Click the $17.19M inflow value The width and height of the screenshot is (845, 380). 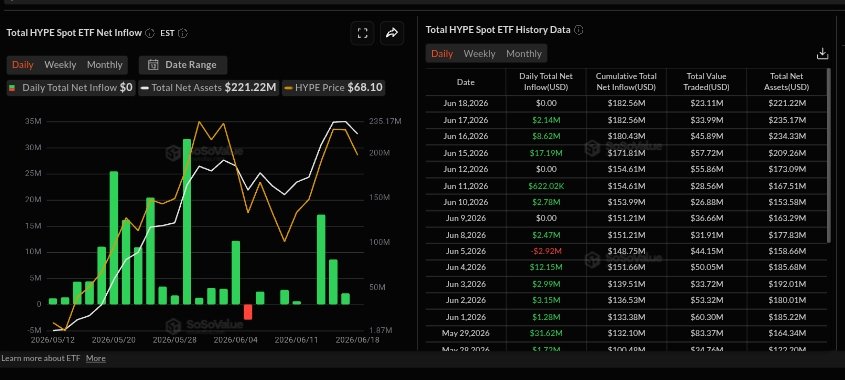pos(546,153)
